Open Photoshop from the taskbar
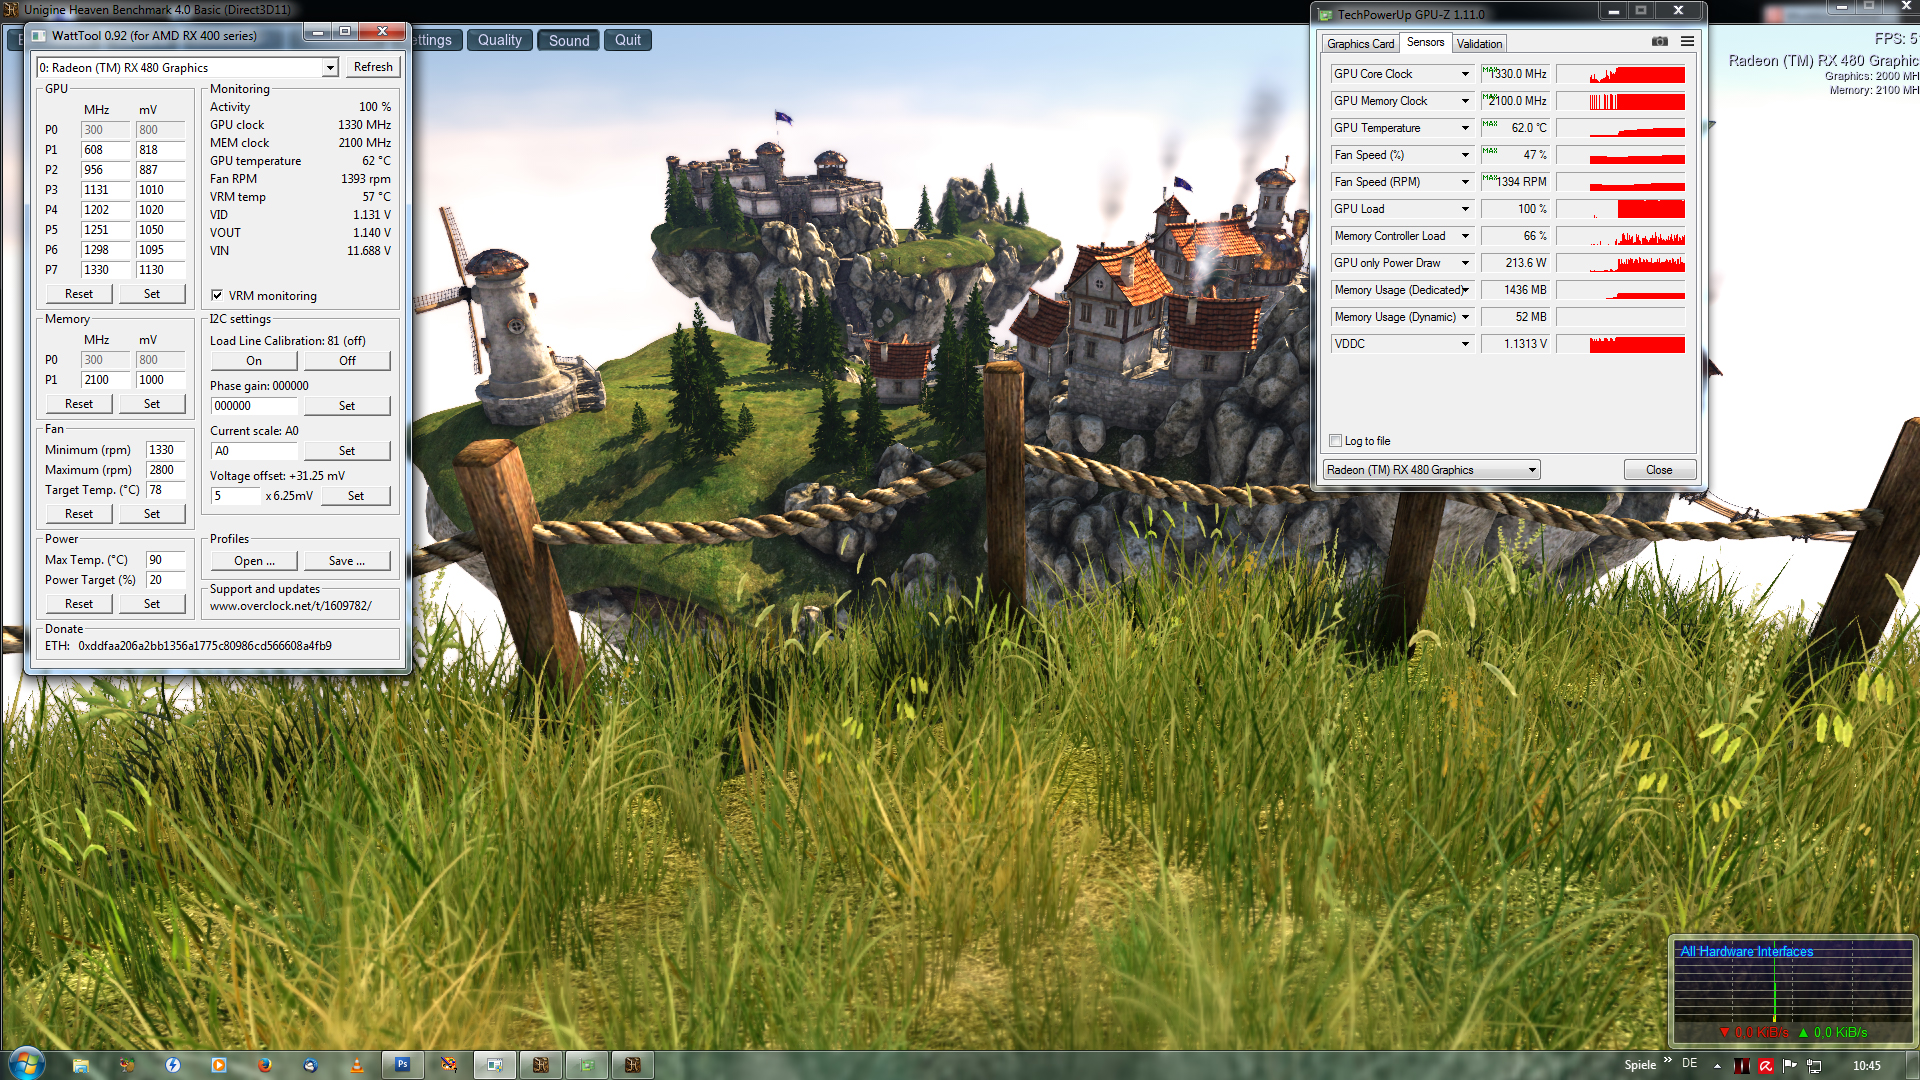This screenshot has width=1920, height=1080. pos(402,1065)
